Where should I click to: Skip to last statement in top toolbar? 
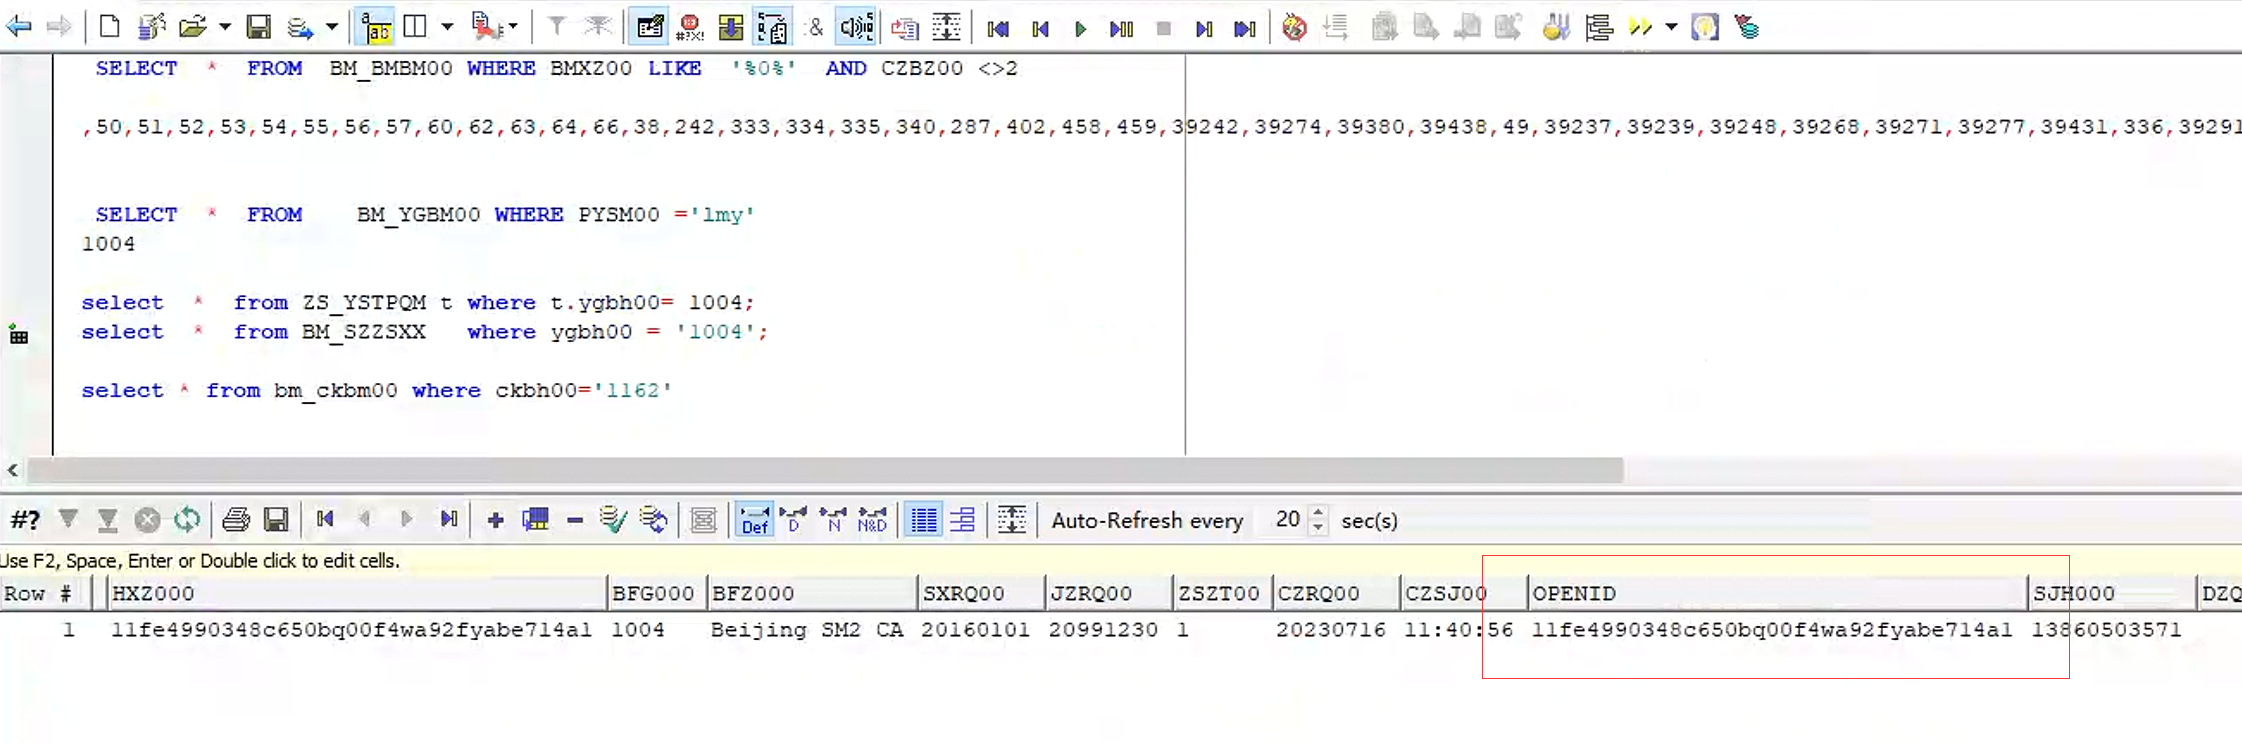point(1245,28)
